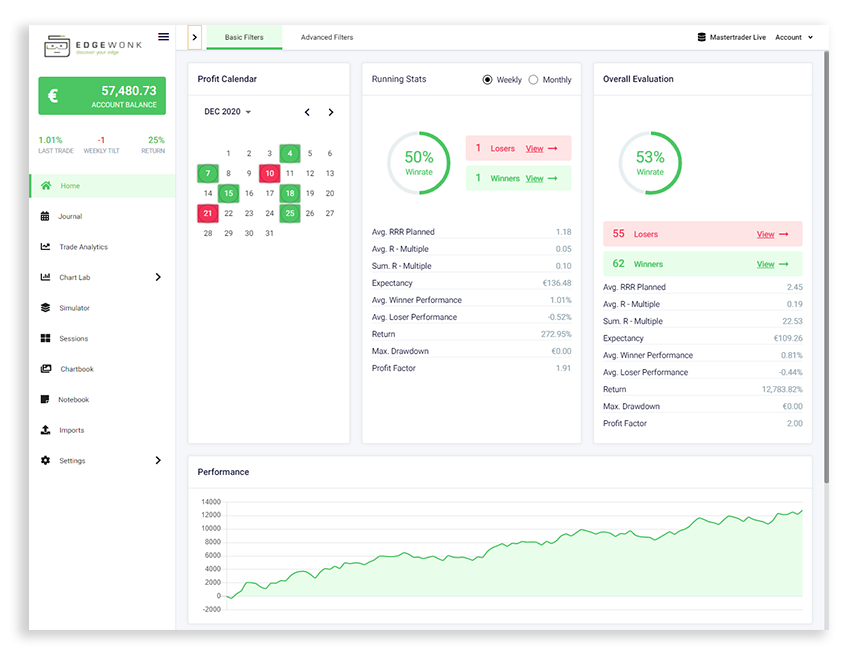View the 55 Losers in Overall Evaluation
Screen dimensions: 858x655
pyautogui.click(x=771, y=234)
